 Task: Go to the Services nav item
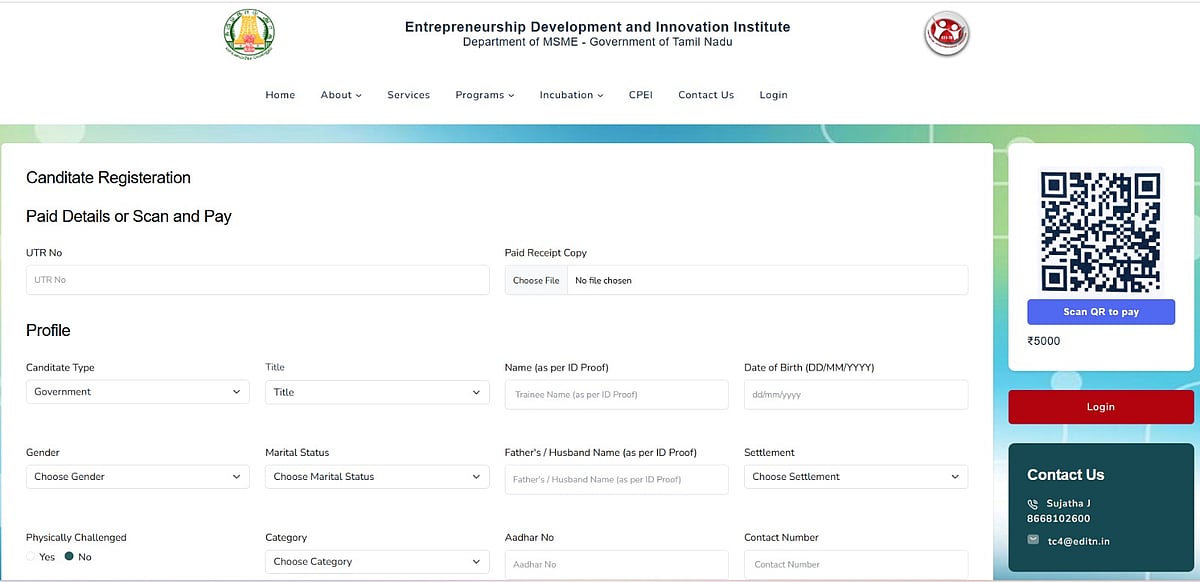point(408,95)
